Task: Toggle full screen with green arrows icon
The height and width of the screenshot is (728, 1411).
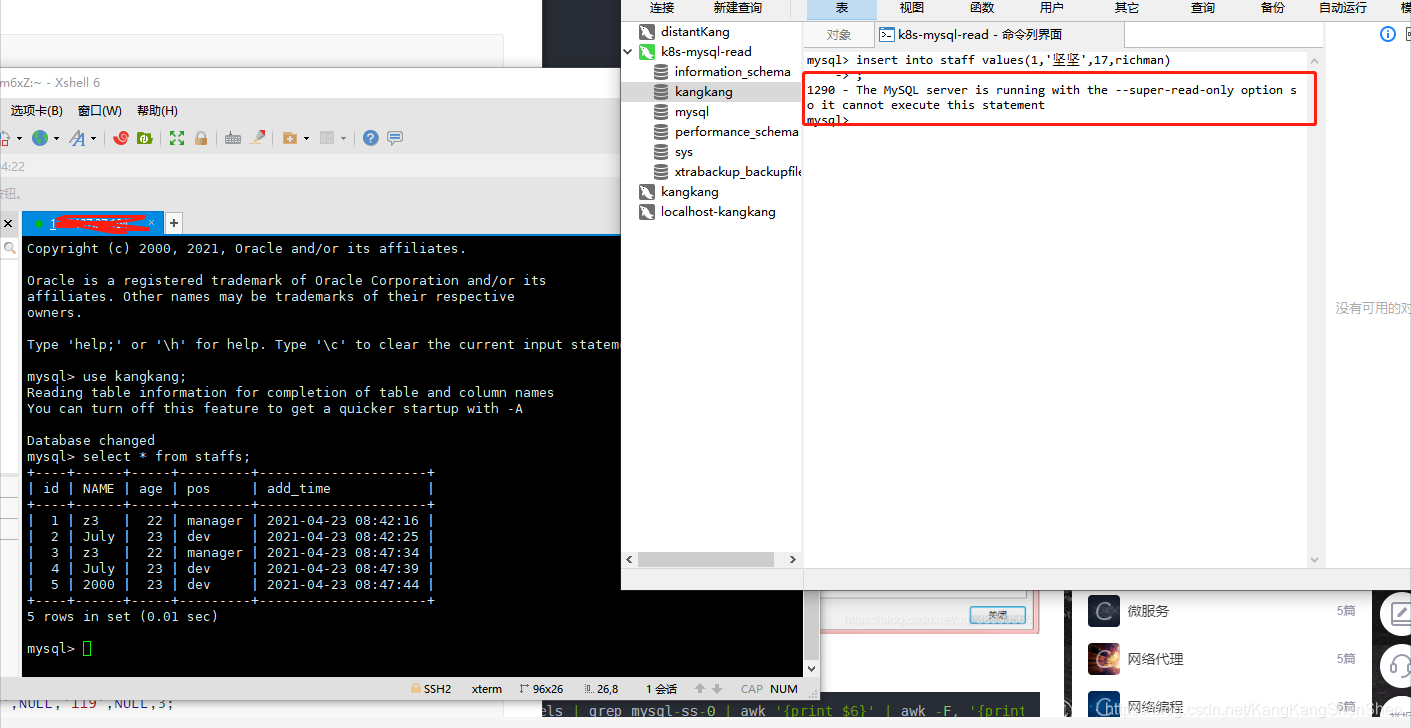Action: click(x=177, y=138)
